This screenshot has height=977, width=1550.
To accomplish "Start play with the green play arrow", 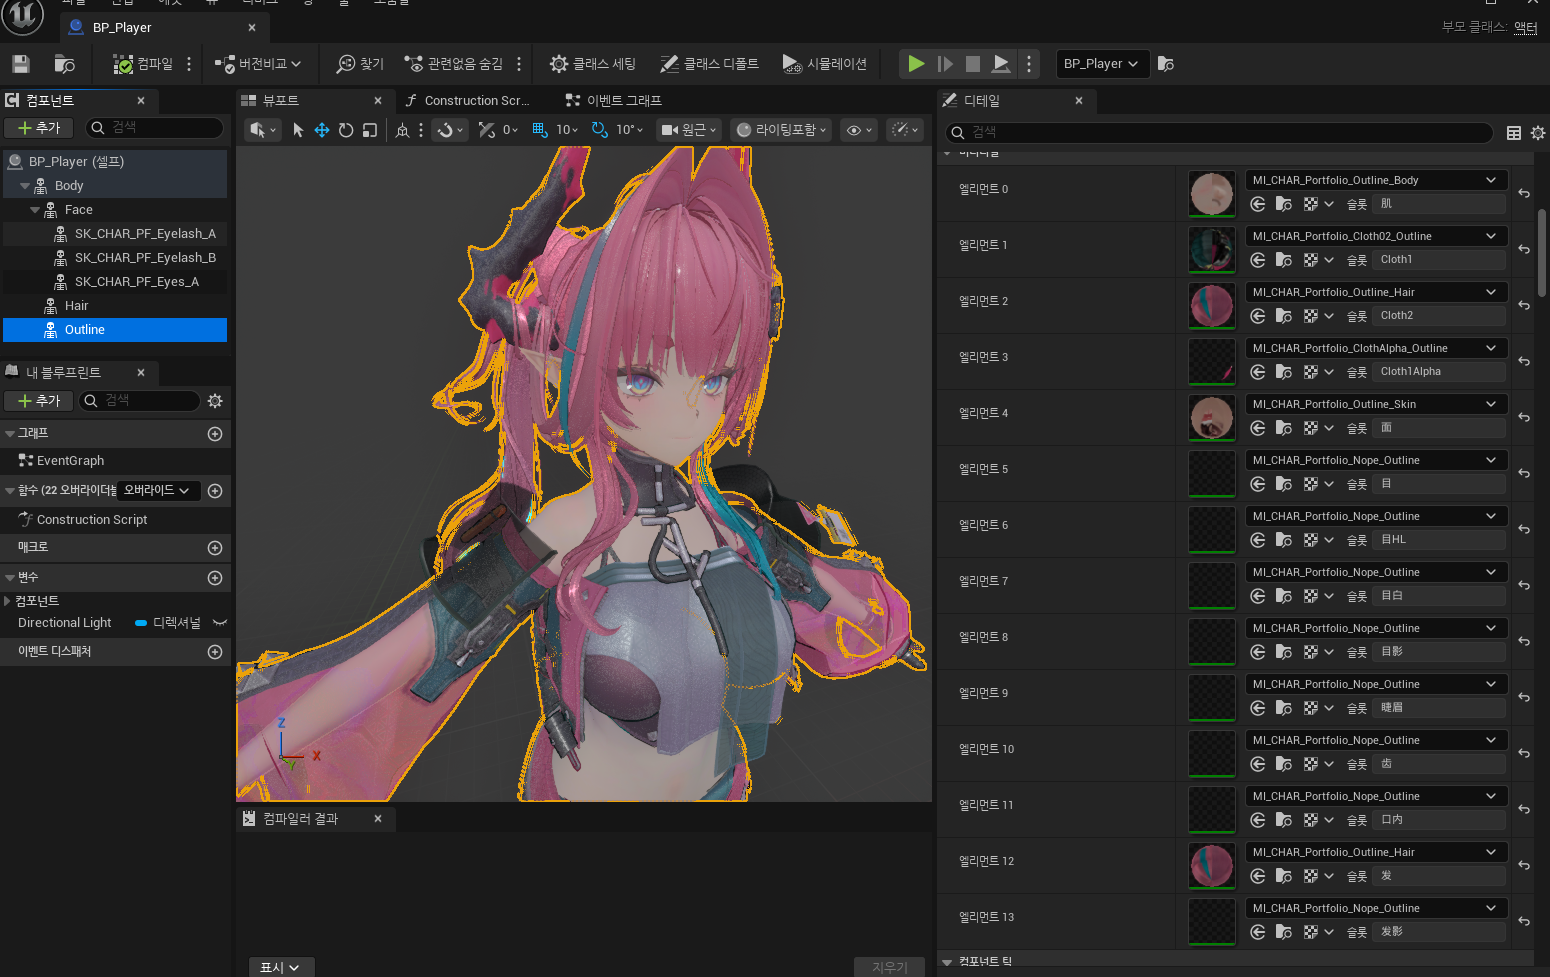I will (x=916, y=64).
